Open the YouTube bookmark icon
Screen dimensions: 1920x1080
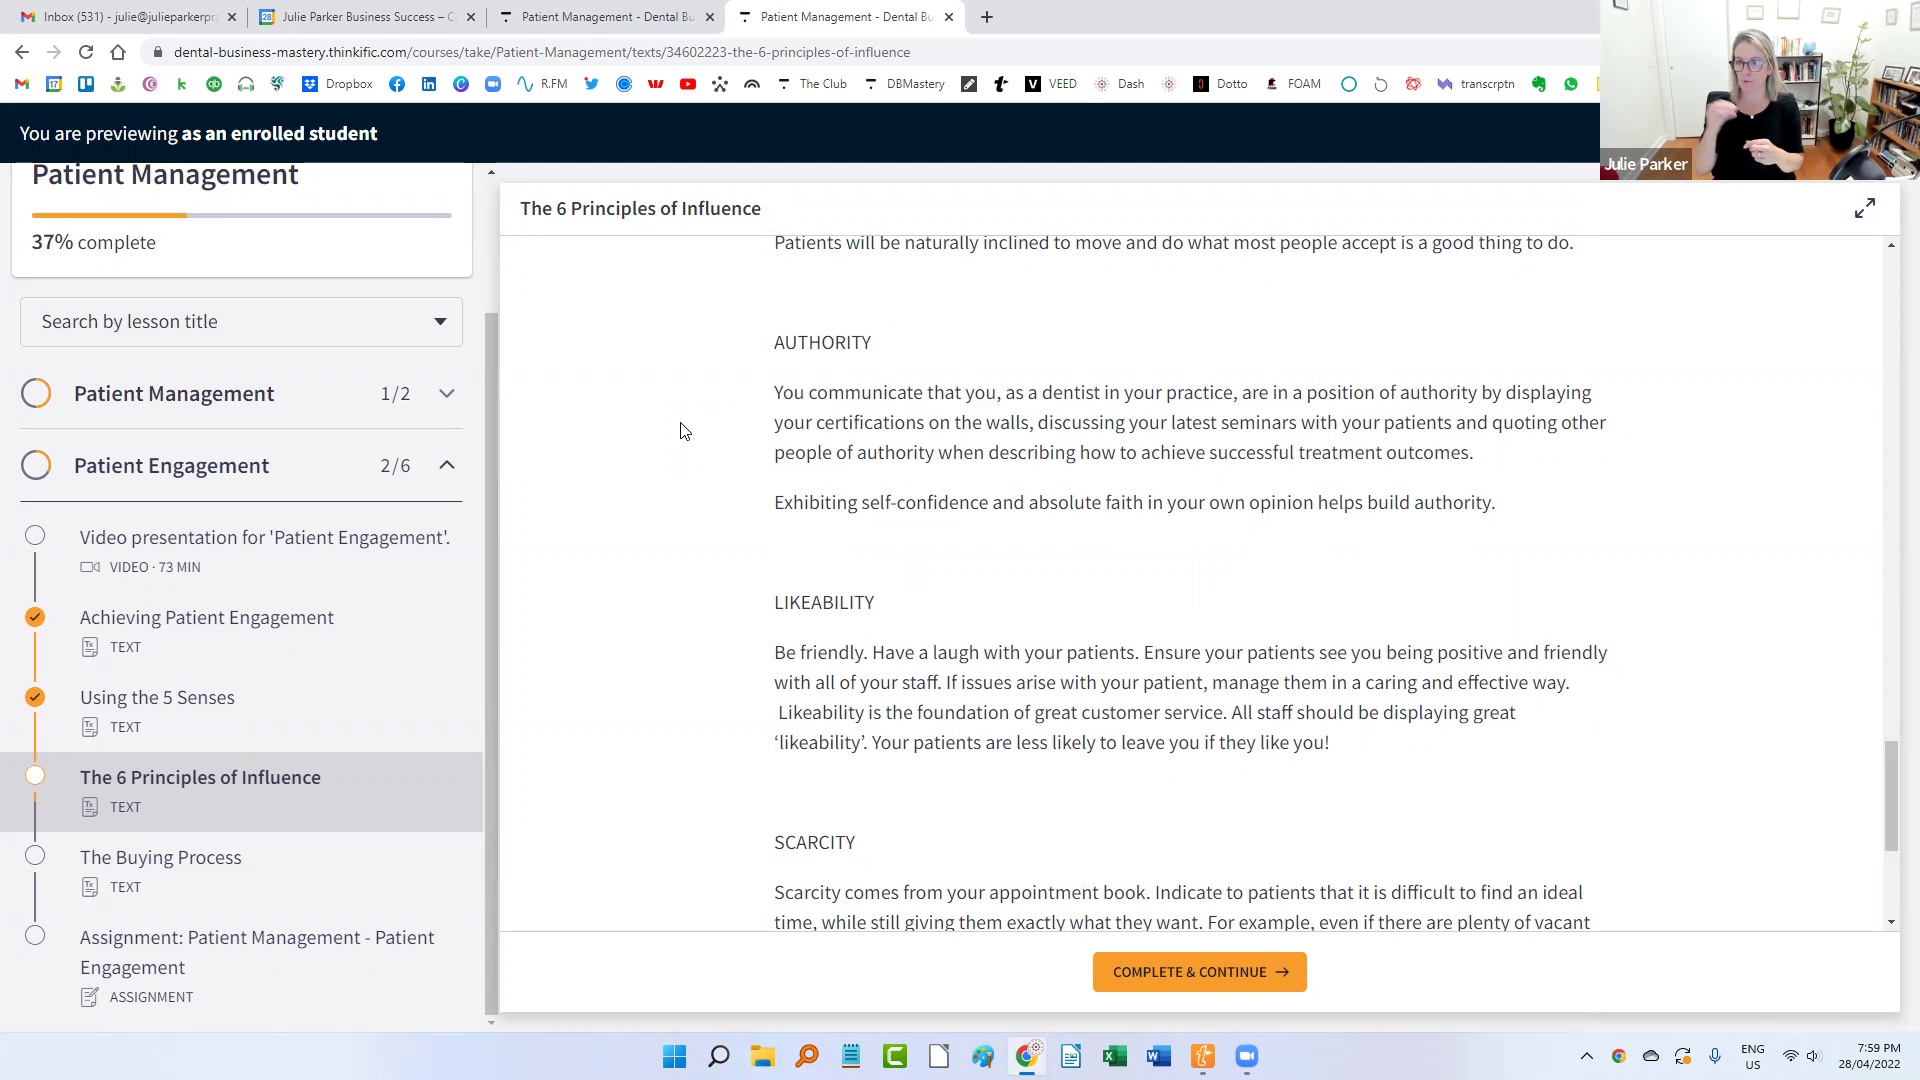687,84
